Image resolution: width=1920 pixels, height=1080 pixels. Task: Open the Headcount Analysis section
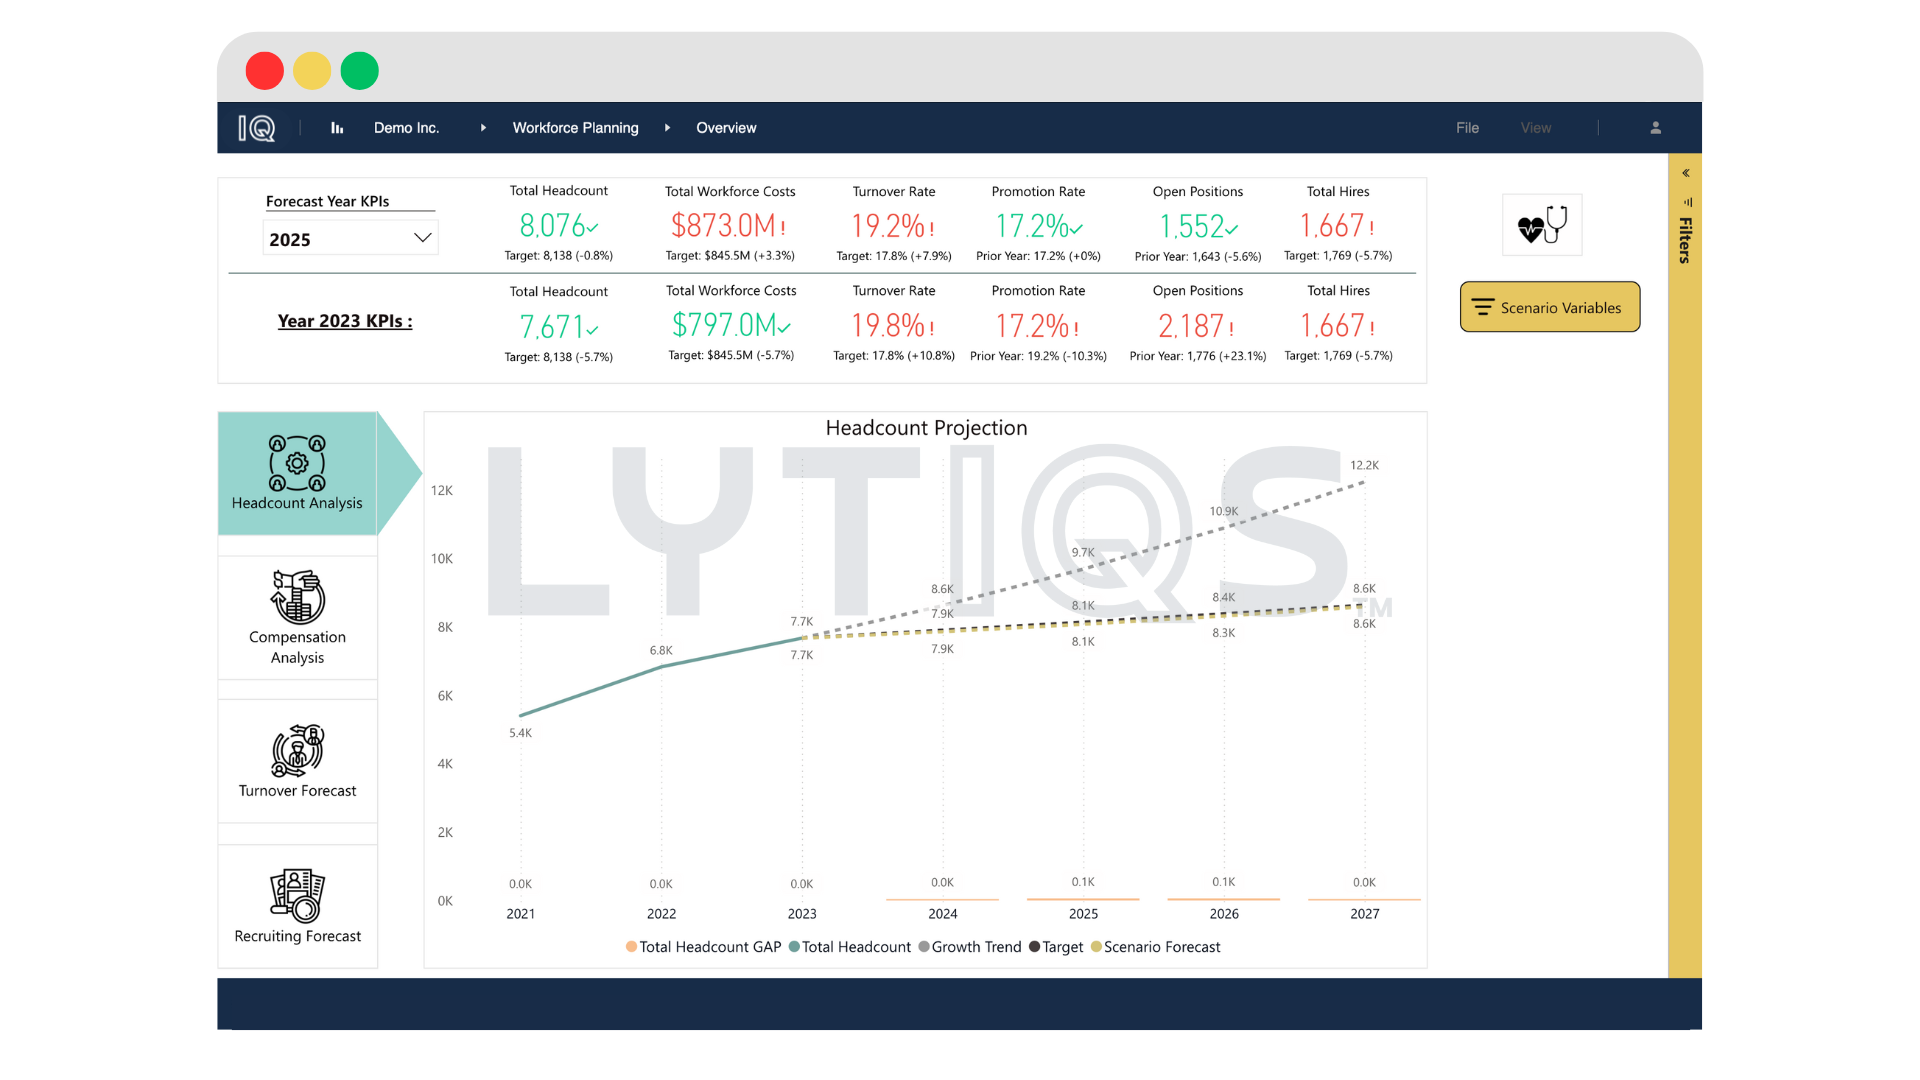[x=297, y=473]
